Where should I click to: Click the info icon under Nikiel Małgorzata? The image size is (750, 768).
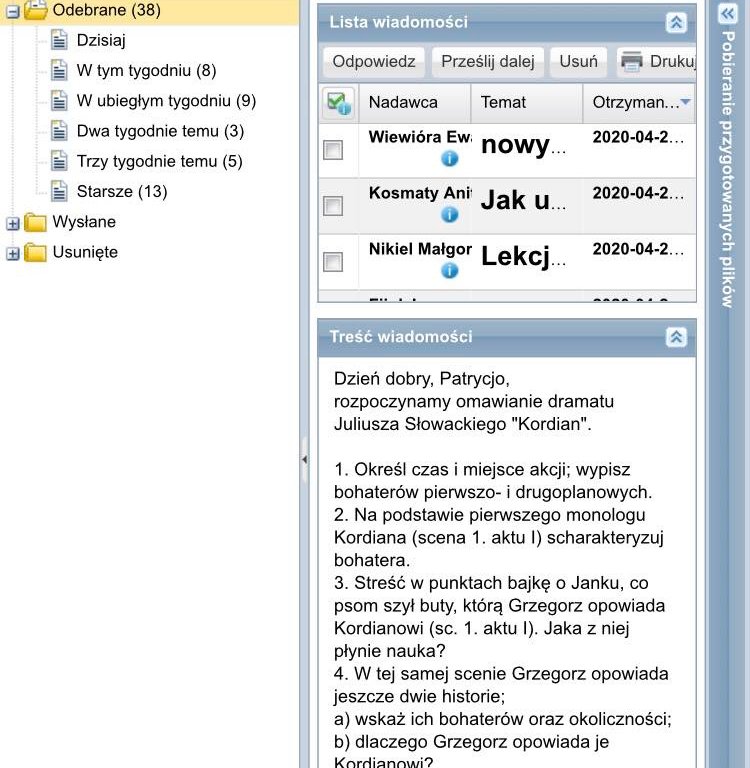tap(450, 270)
